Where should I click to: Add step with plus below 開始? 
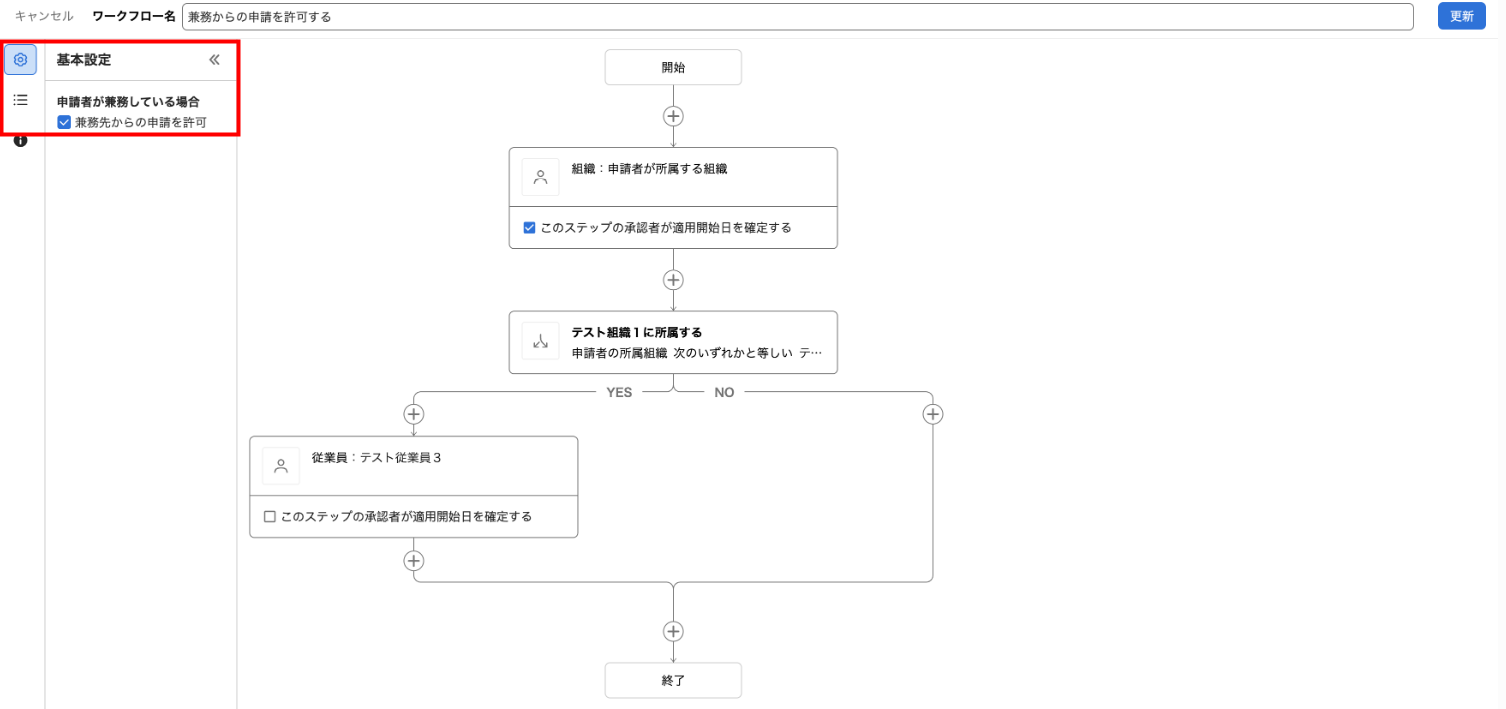tap(673, 116)
